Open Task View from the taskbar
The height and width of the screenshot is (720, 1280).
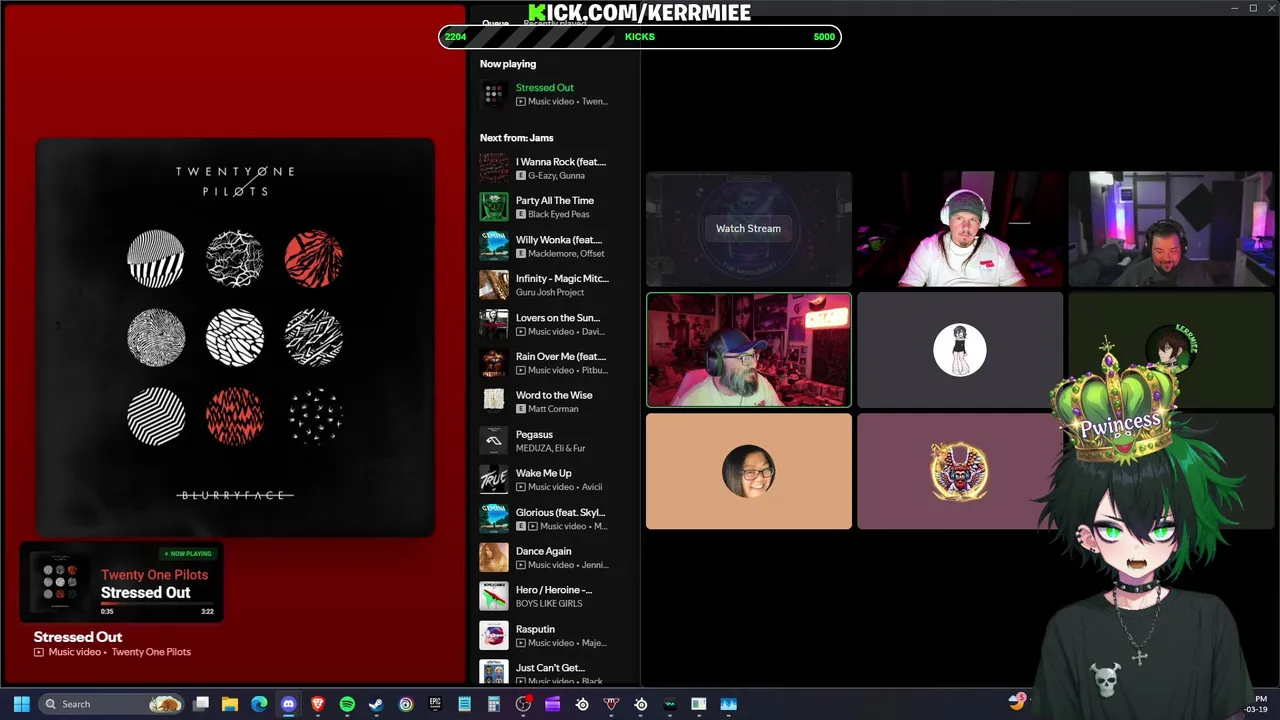point(201,704)
